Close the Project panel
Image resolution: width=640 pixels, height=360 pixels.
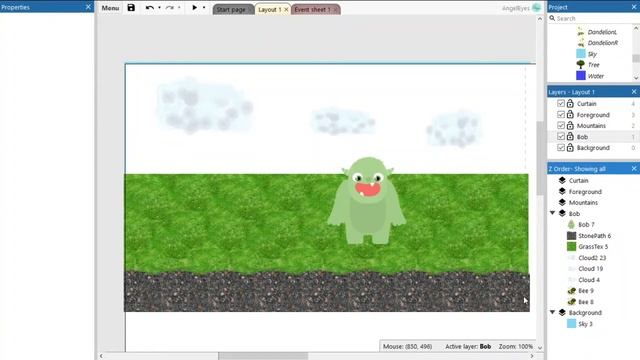click(634, 7)
